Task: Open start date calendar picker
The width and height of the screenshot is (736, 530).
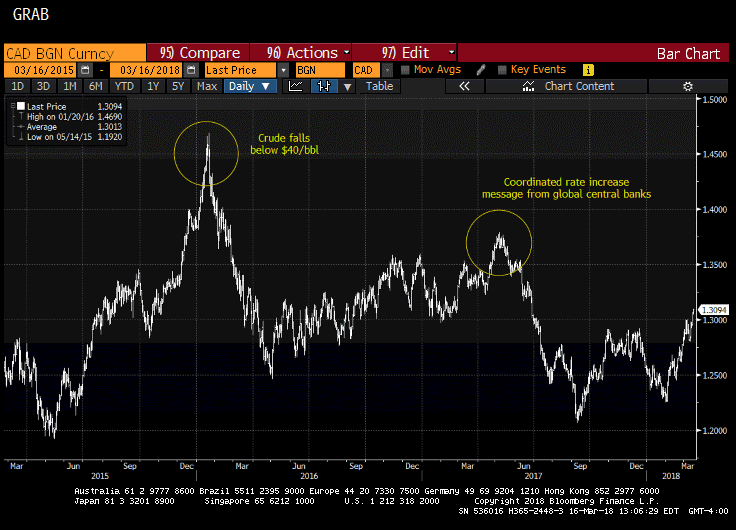Action: (x=85, y=70)
